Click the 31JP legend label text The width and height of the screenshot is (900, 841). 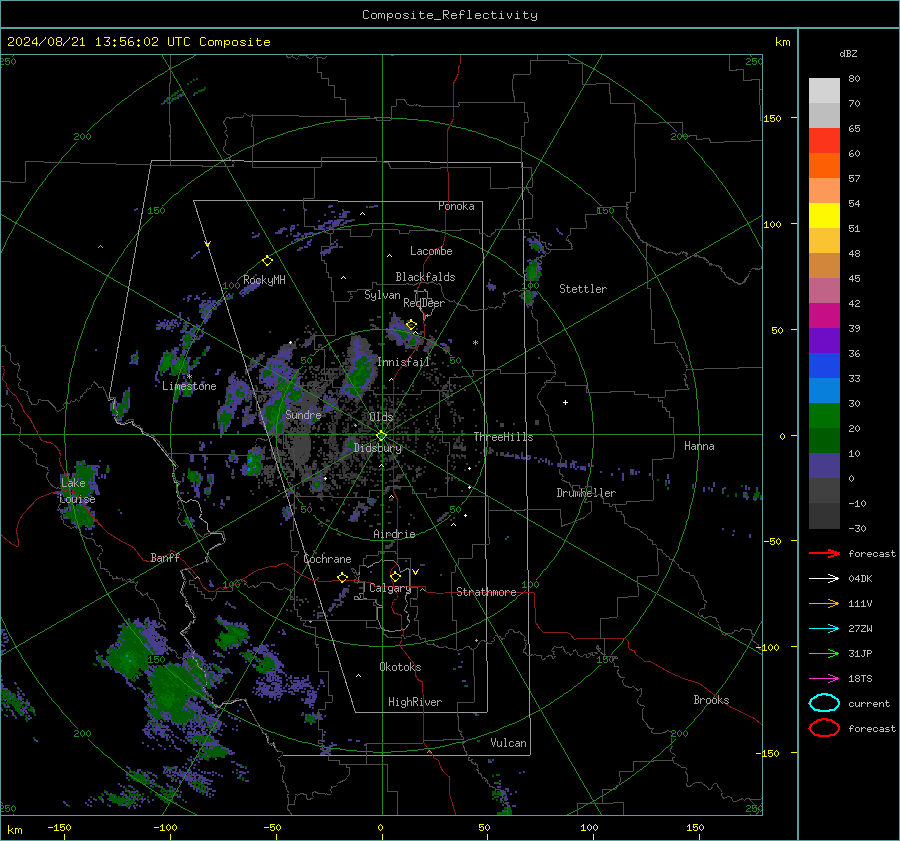tap(860, 653)
